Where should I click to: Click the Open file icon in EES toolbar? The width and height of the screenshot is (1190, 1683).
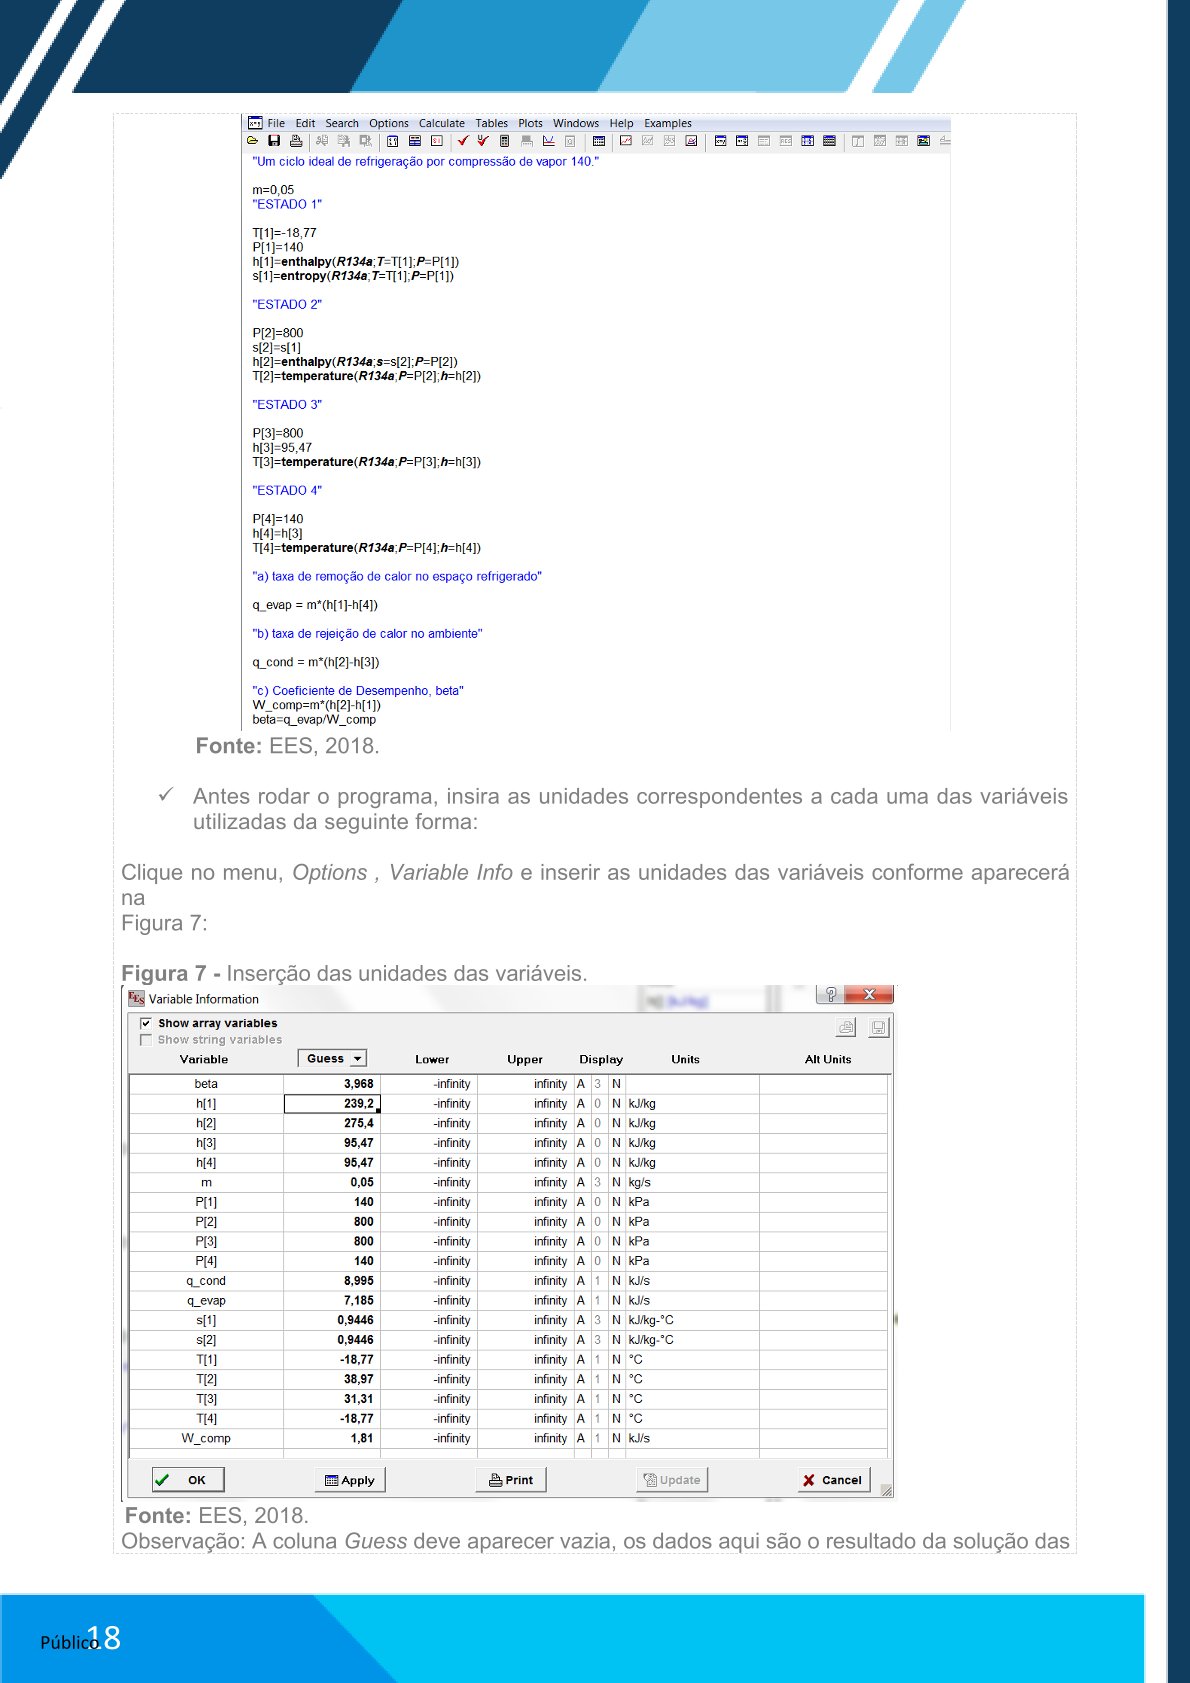(252, 141)
